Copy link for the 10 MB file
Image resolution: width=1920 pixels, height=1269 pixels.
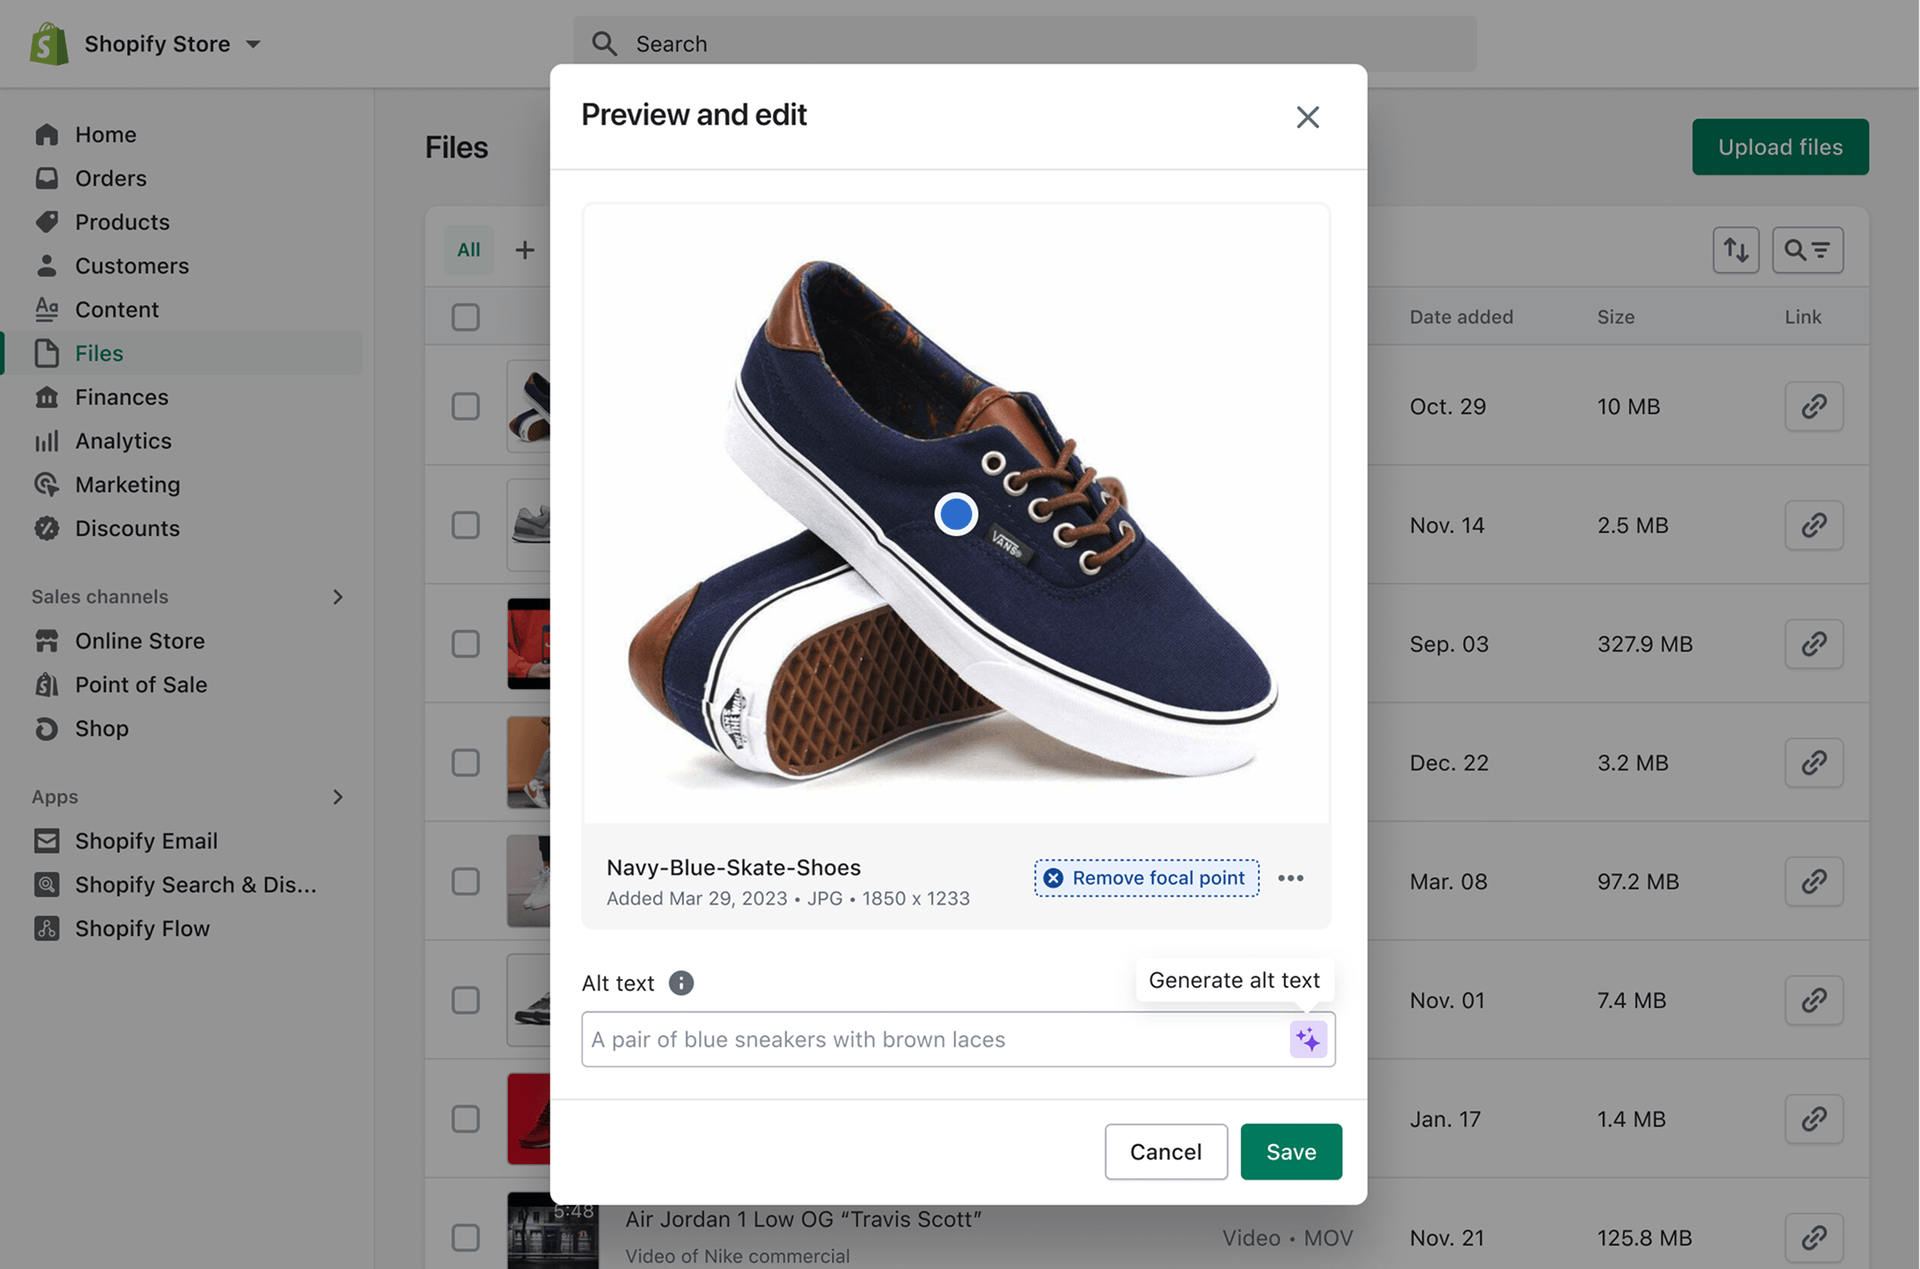[x=1814, y=407]
